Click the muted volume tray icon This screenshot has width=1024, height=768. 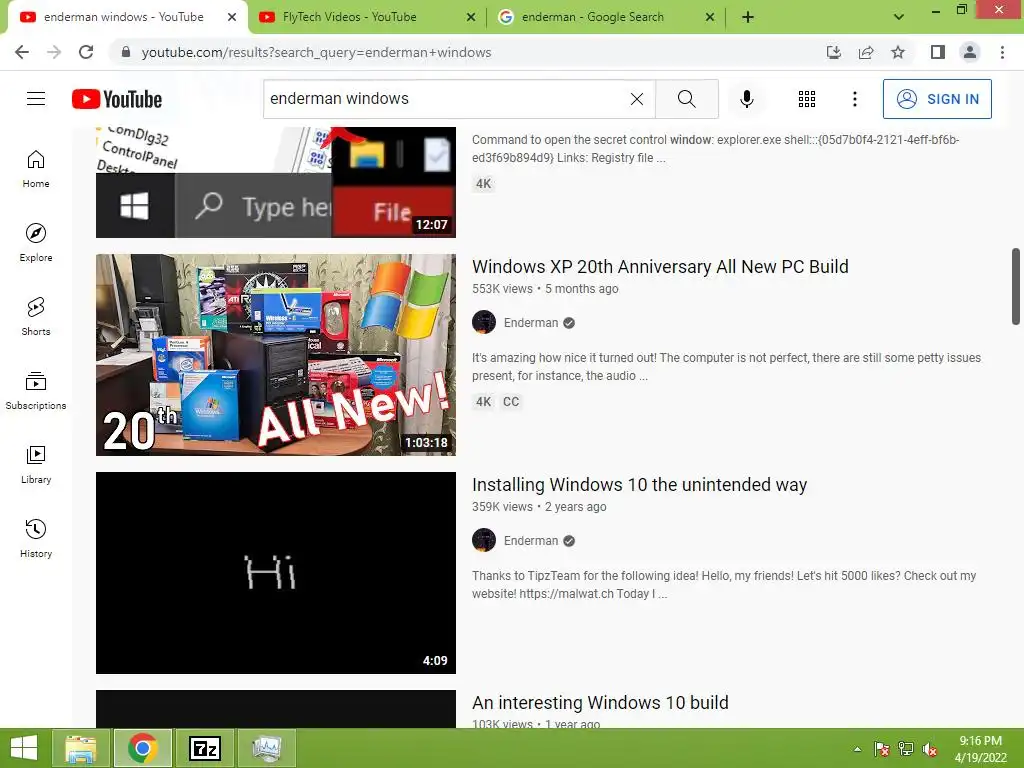(930, 749)
